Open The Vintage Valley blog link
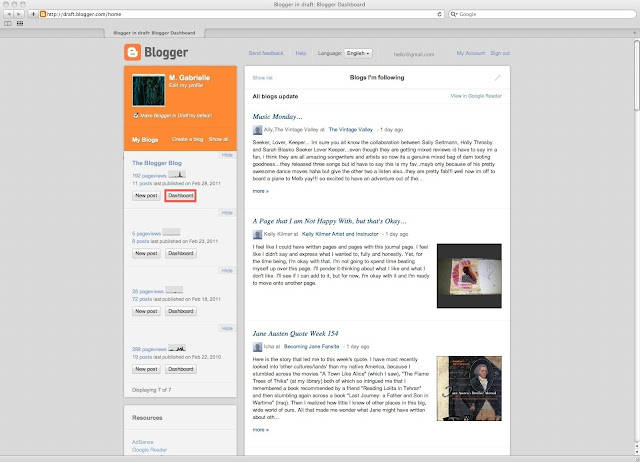Viewport: 640px width, 462px height. coord(351,130)
